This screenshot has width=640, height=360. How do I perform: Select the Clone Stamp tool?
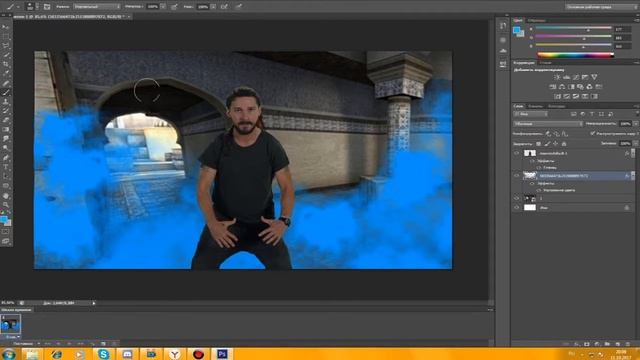[x=6, y=102]
